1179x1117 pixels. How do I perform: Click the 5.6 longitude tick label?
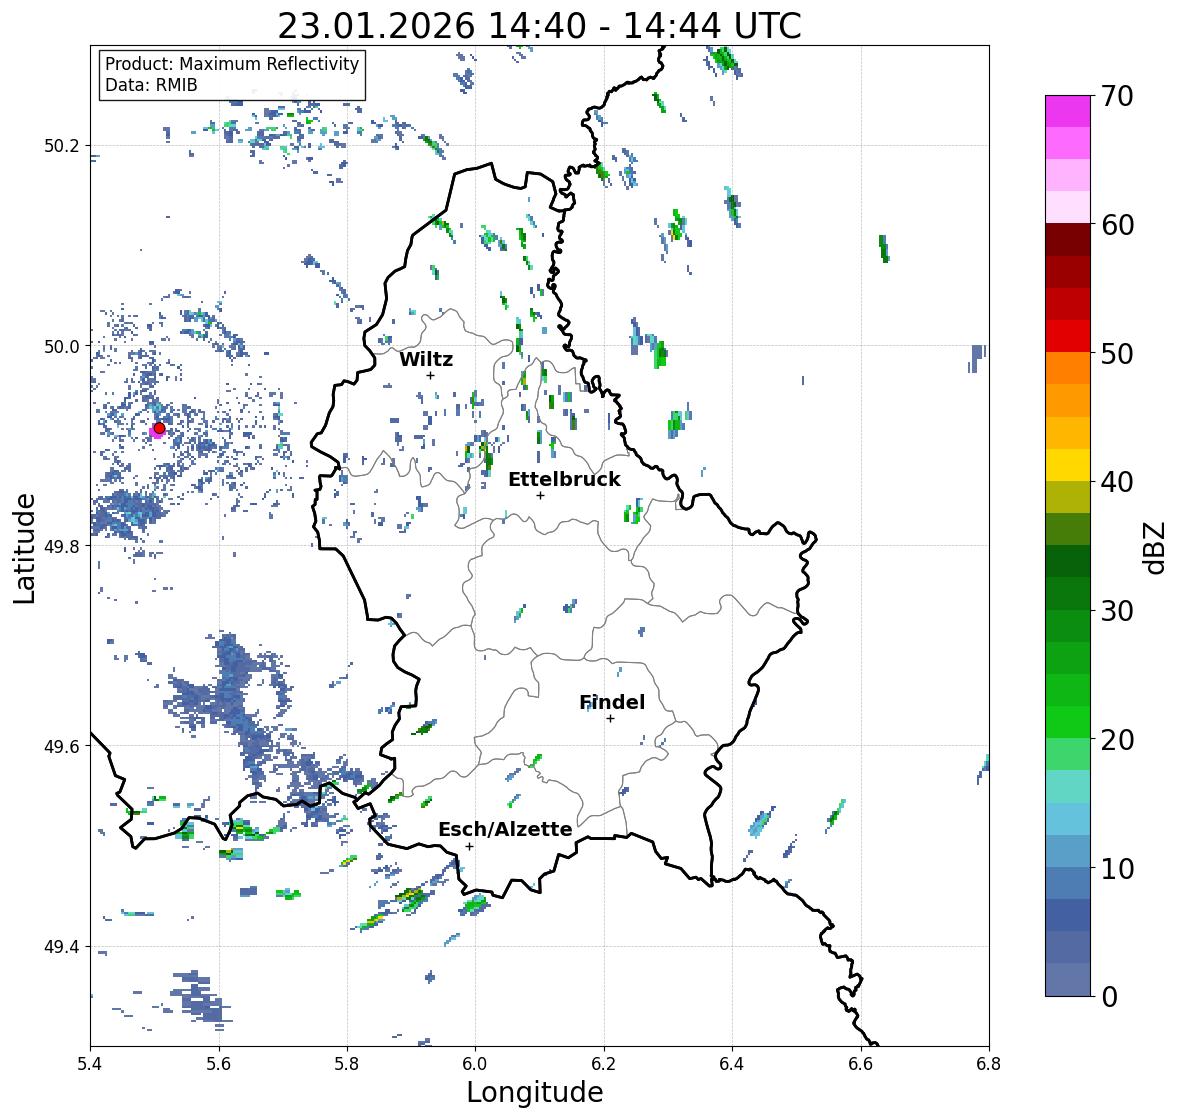(x=219, y=1064)
